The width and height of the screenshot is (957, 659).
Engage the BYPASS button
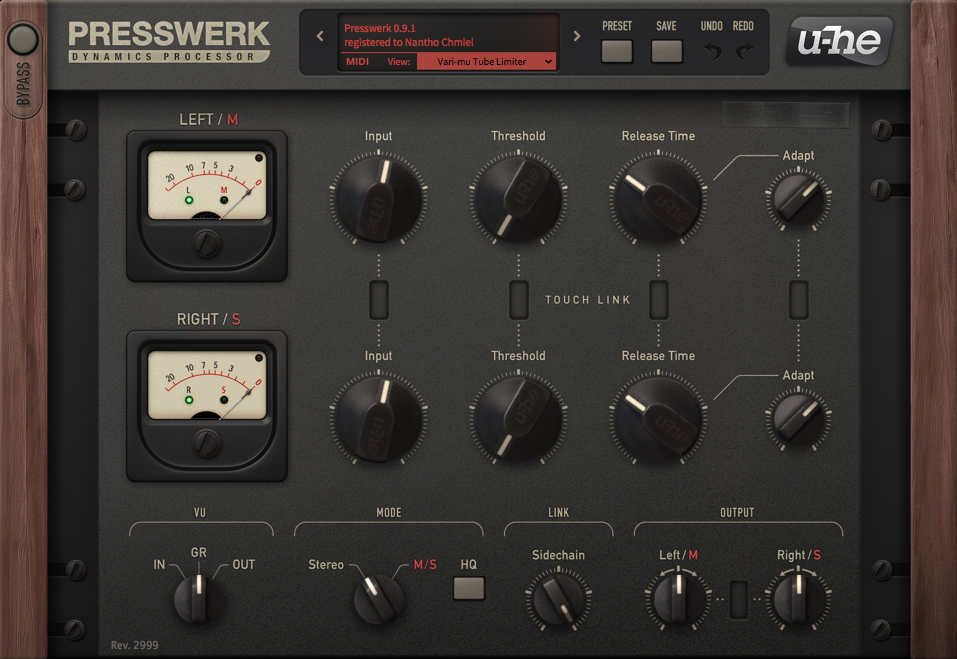click(22, 41)
